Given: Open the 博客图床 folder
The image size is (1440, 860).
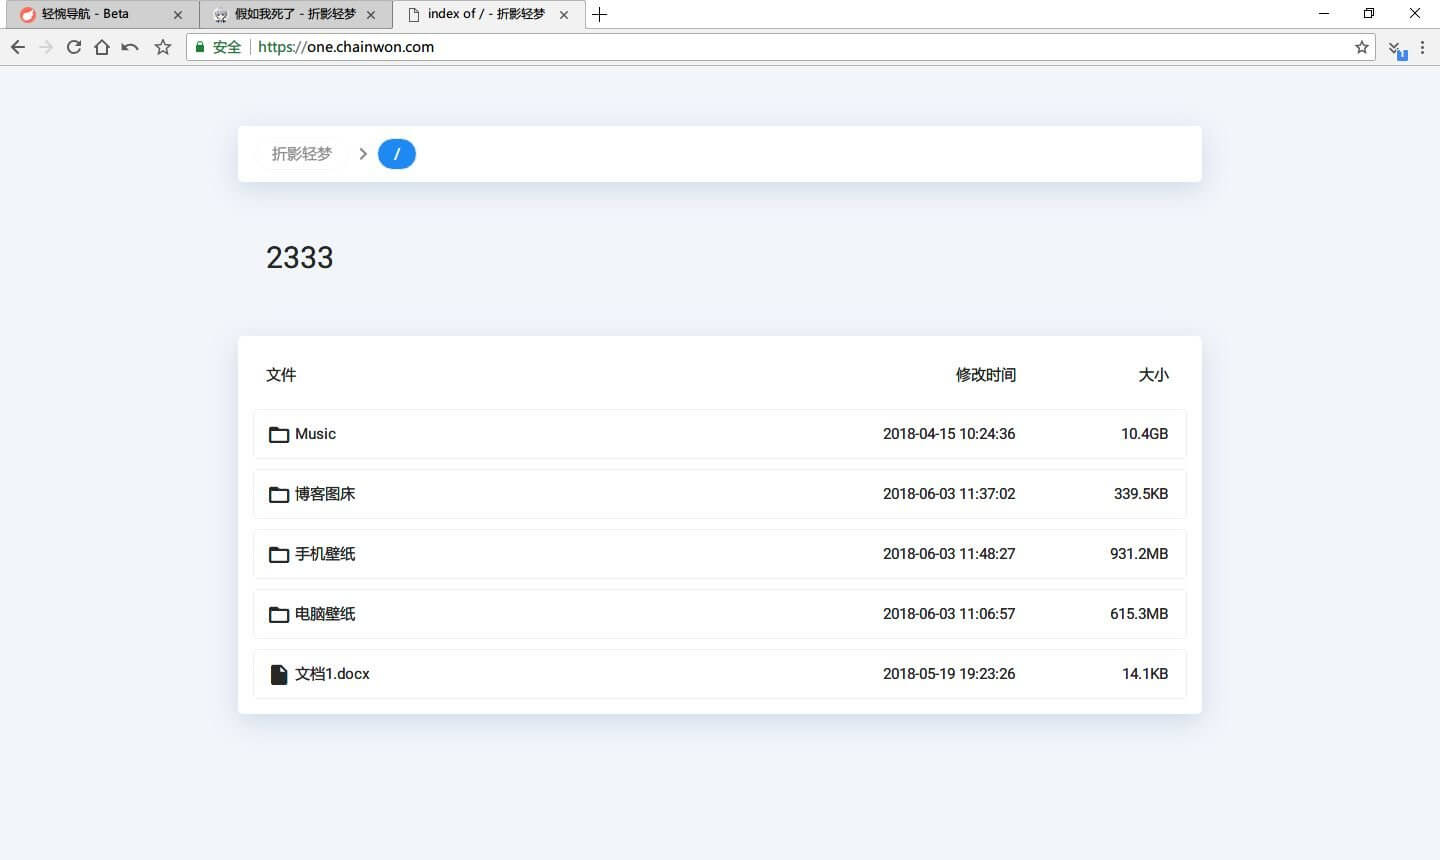Looking at the screenshot, I should [x=325, y=494].
